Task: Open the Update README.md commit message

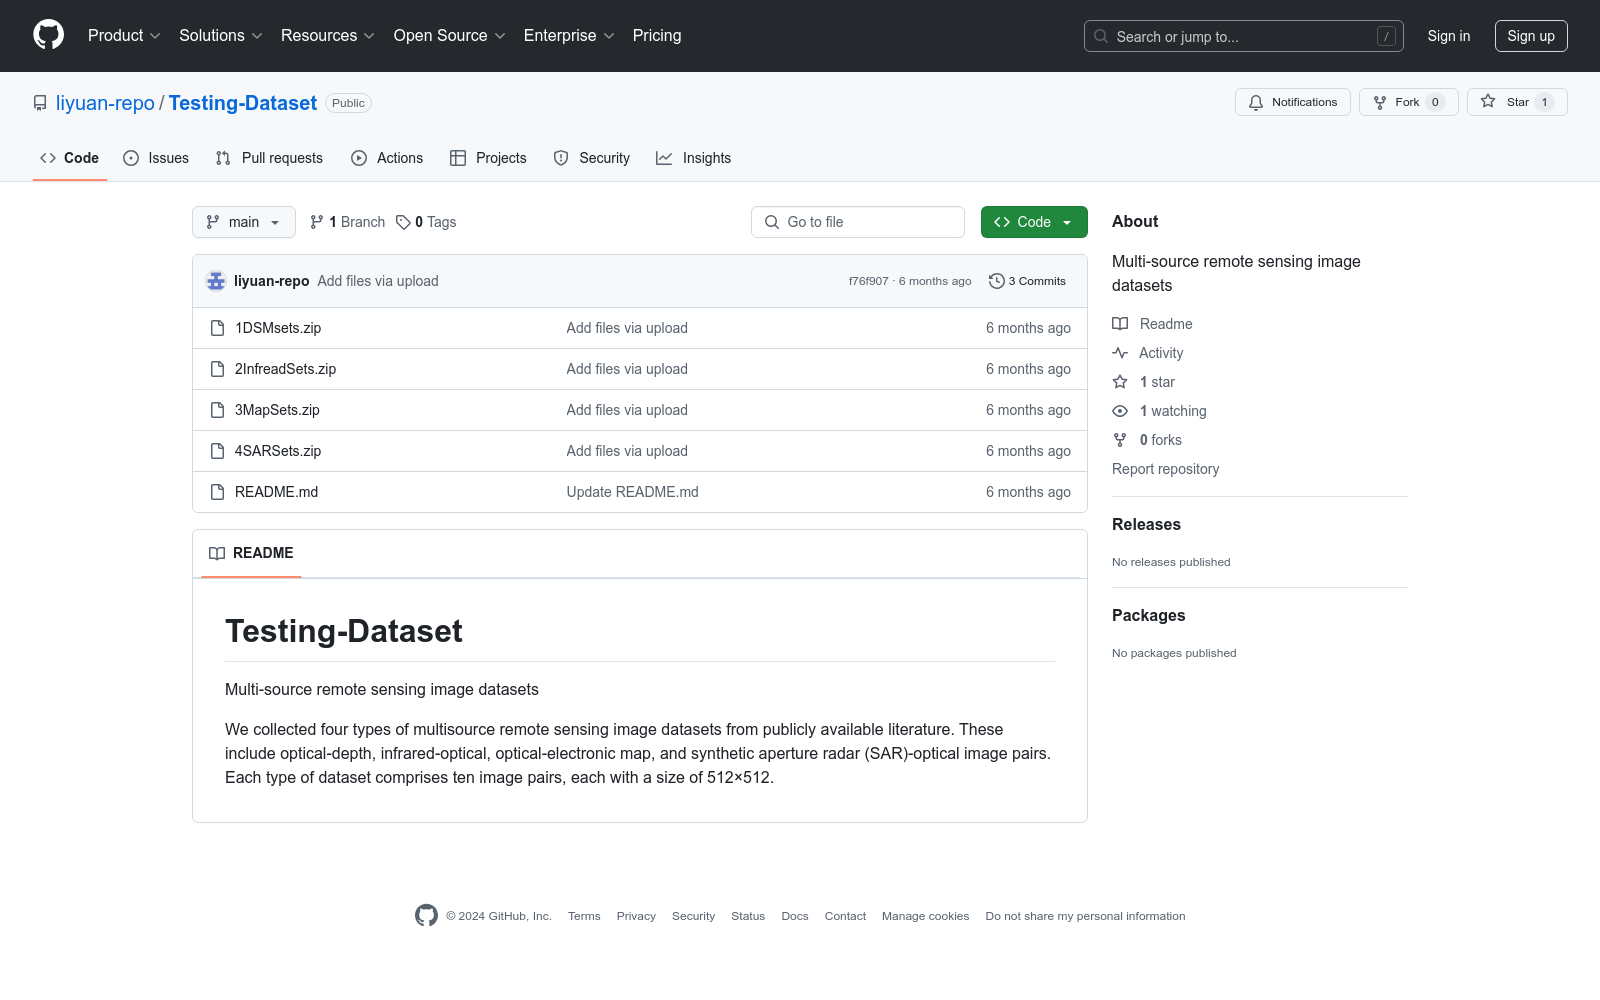Action: pyautogui.click(x=632, y=492)
